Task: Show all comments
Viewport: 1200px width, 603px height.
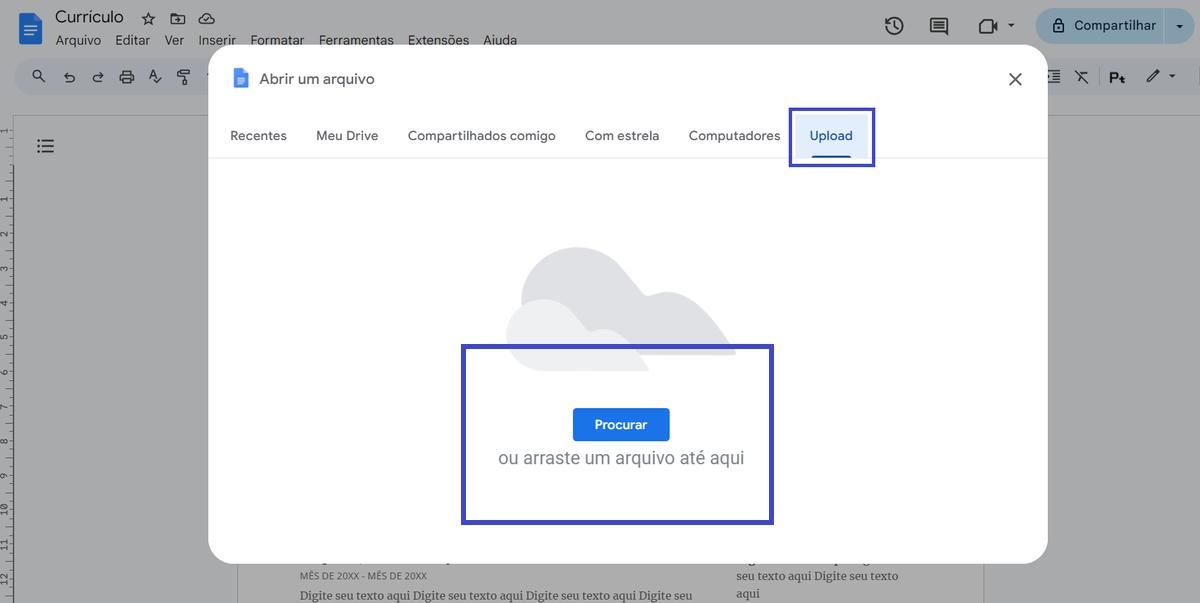Action: pos(938,26)
